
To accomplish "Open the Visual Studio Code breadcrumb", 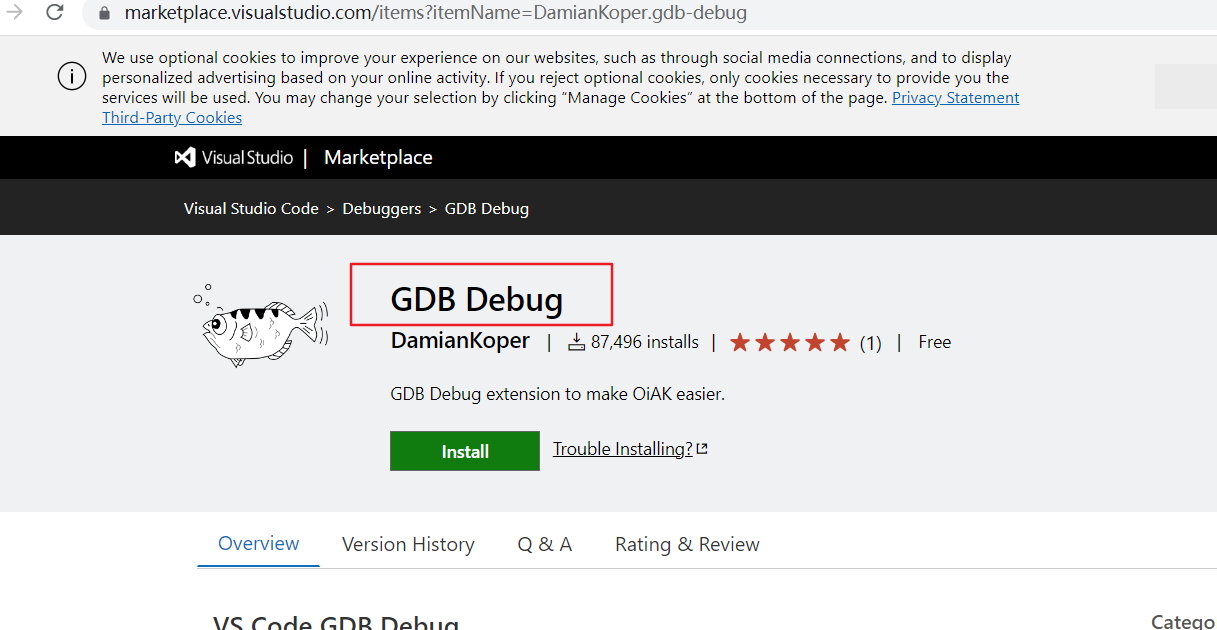I will [x=251, y=209].
